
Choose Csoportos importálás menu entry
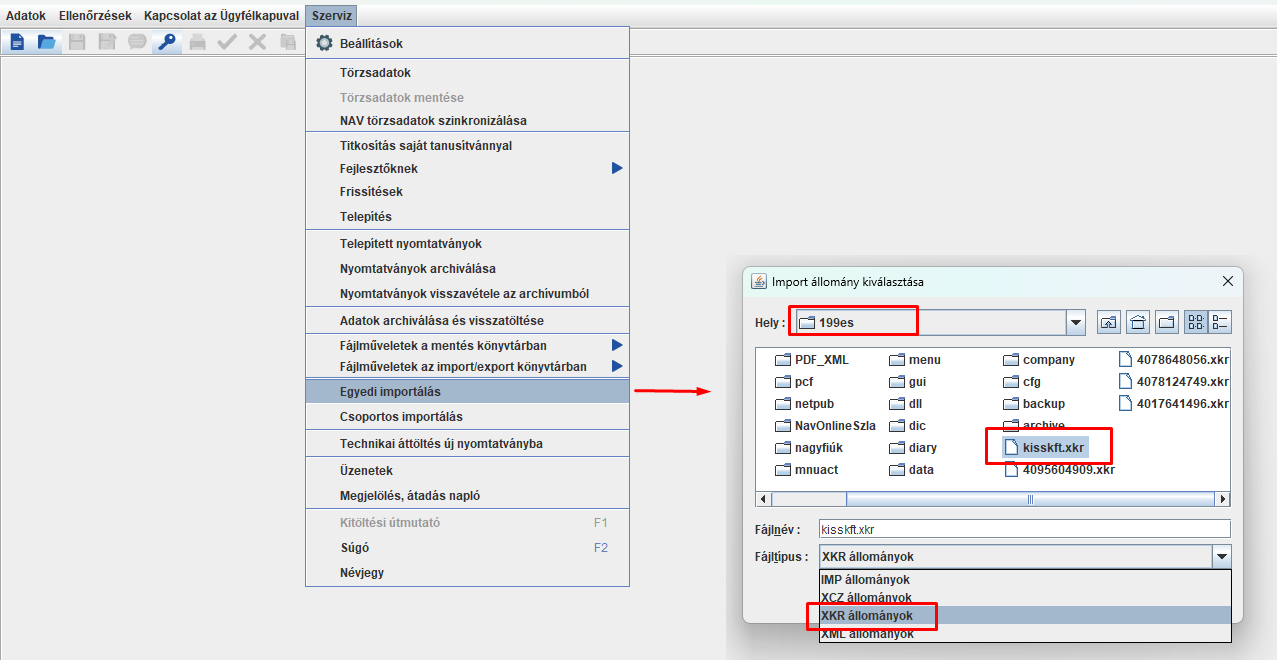coord(467,417)
